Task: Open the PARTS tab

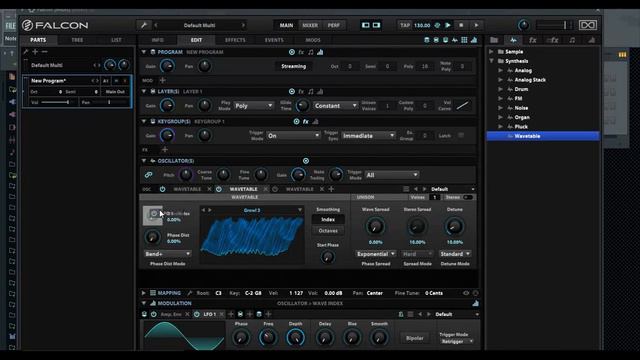Action: pyautogui.click(x=38, y=40)
